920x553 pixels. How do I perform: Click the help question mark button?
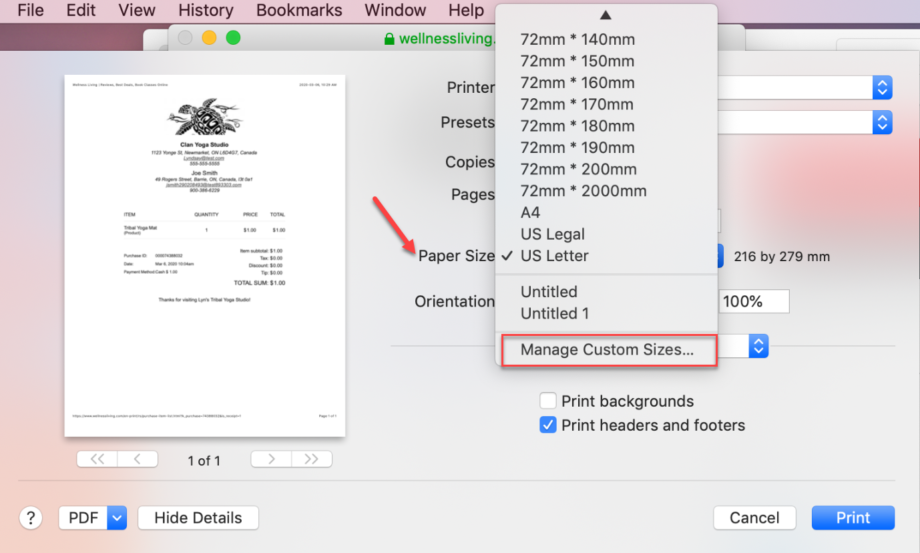click(31, 518)
